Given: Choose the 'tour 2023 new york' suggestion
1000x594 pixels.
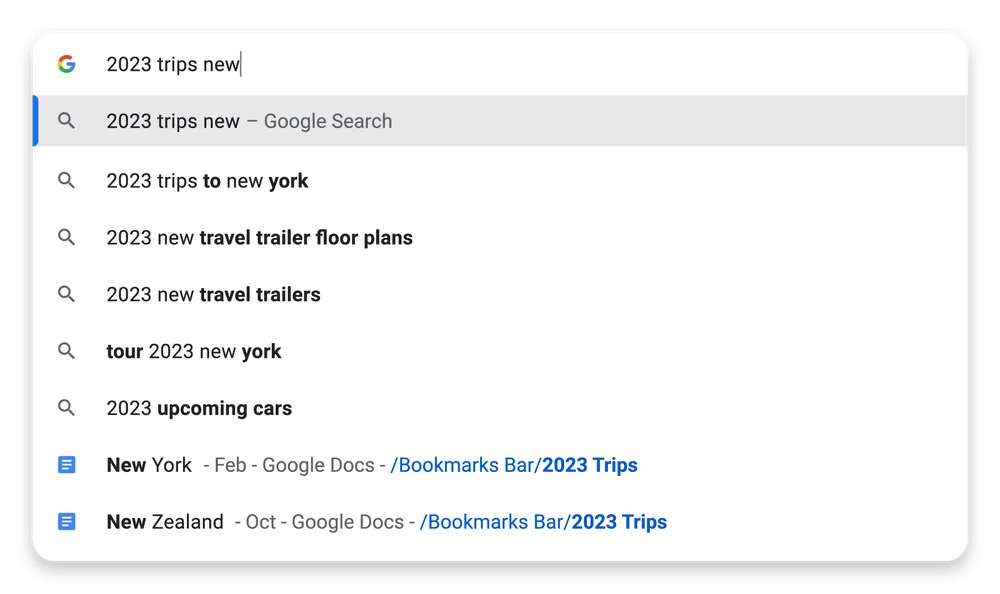Looking at the screenshot, I should pyautogui.click(x=194, y=351).
